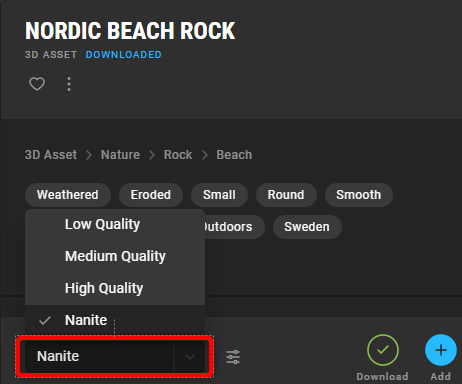The height and width of the screenshot is (384, 462).
Task: Open the Nanite quality combo box
Action: (115, 357)
